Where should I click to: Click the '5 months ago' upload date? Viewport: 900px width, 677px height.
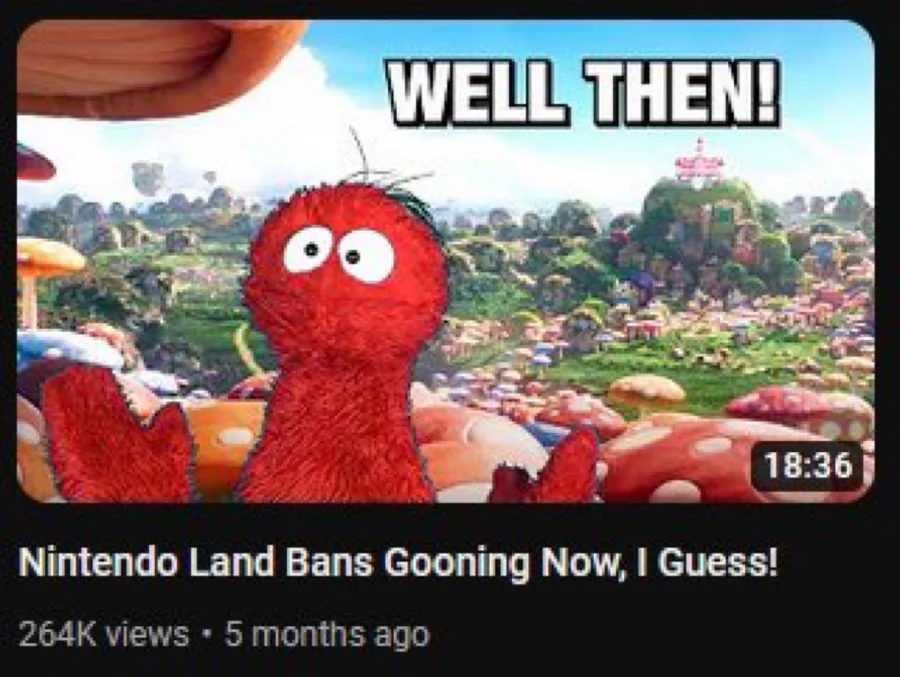click(x=327, y=635)
